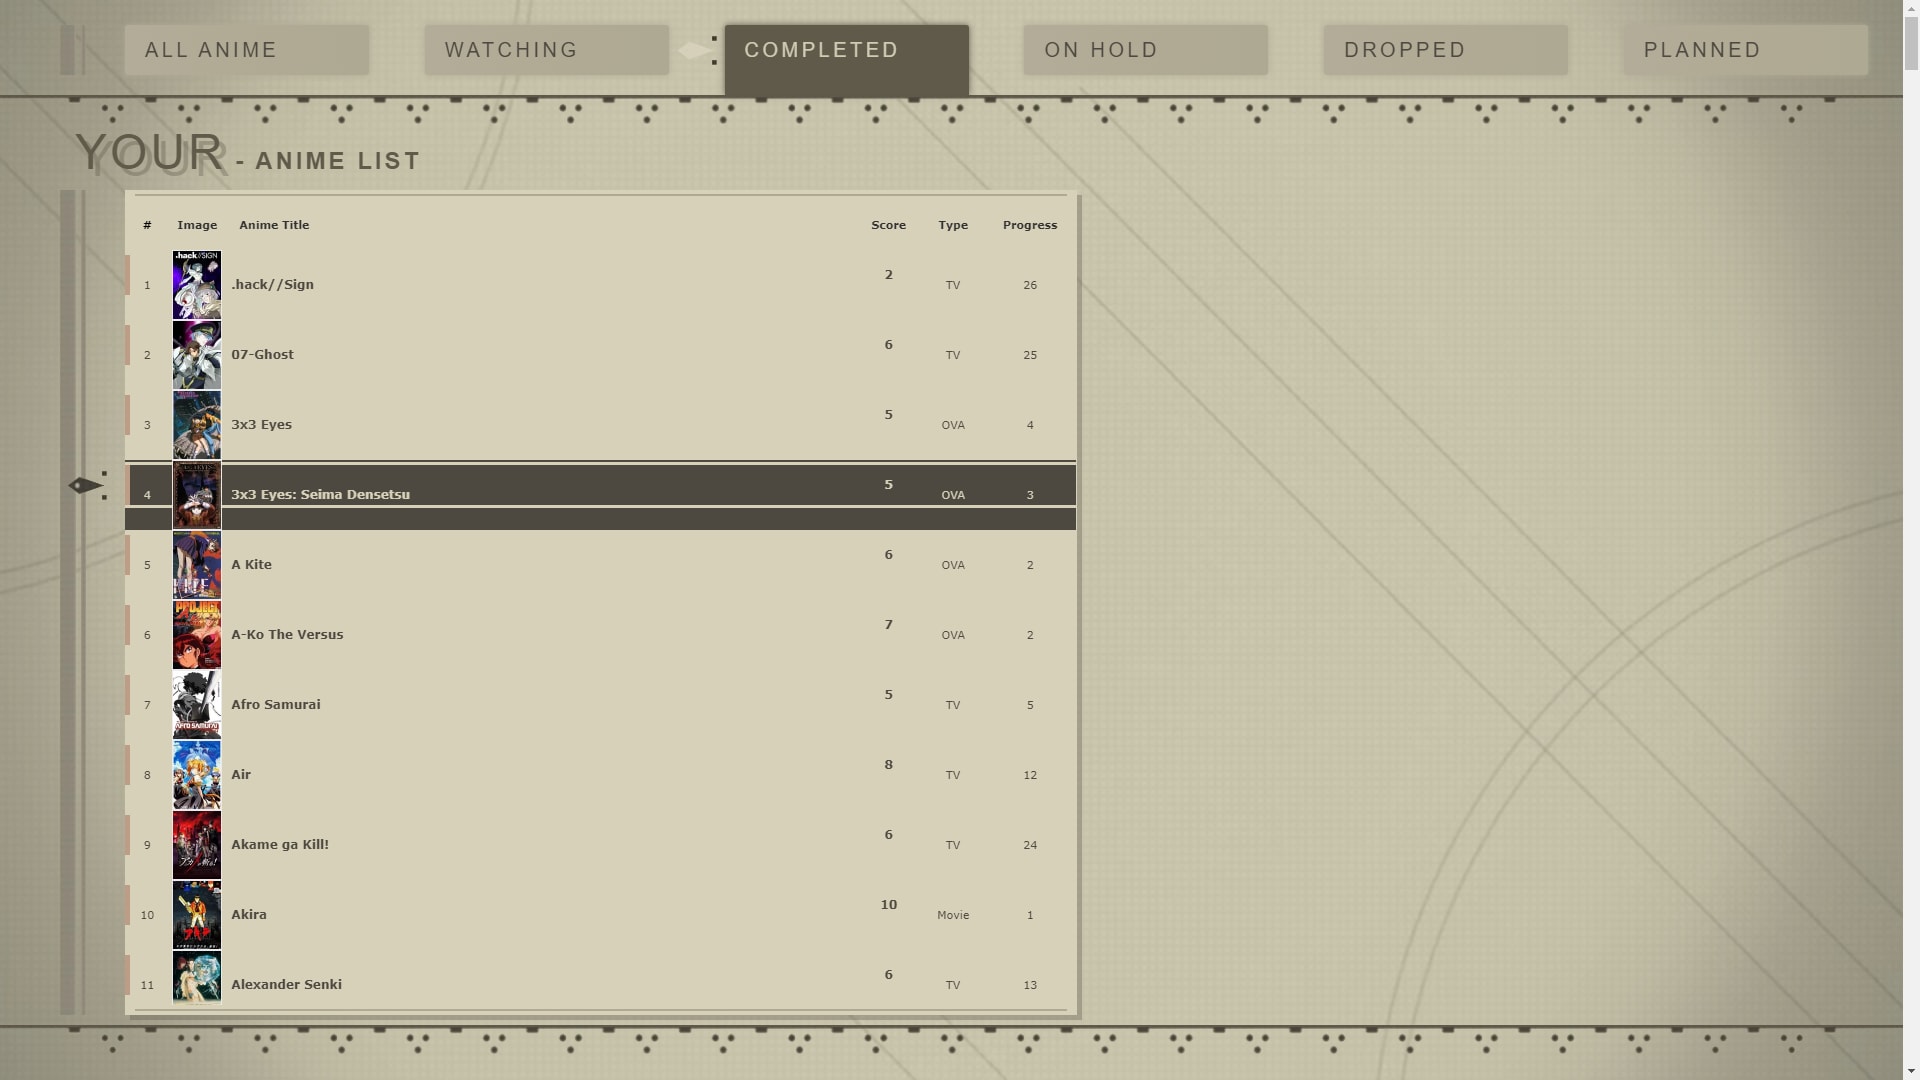
Task: Open the Air title link
Action: [241, 775]
